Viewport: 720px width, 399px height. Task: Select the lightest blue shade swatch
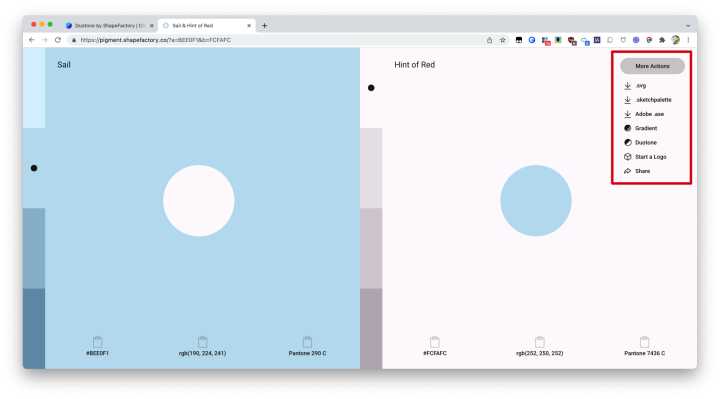(34, 88)
